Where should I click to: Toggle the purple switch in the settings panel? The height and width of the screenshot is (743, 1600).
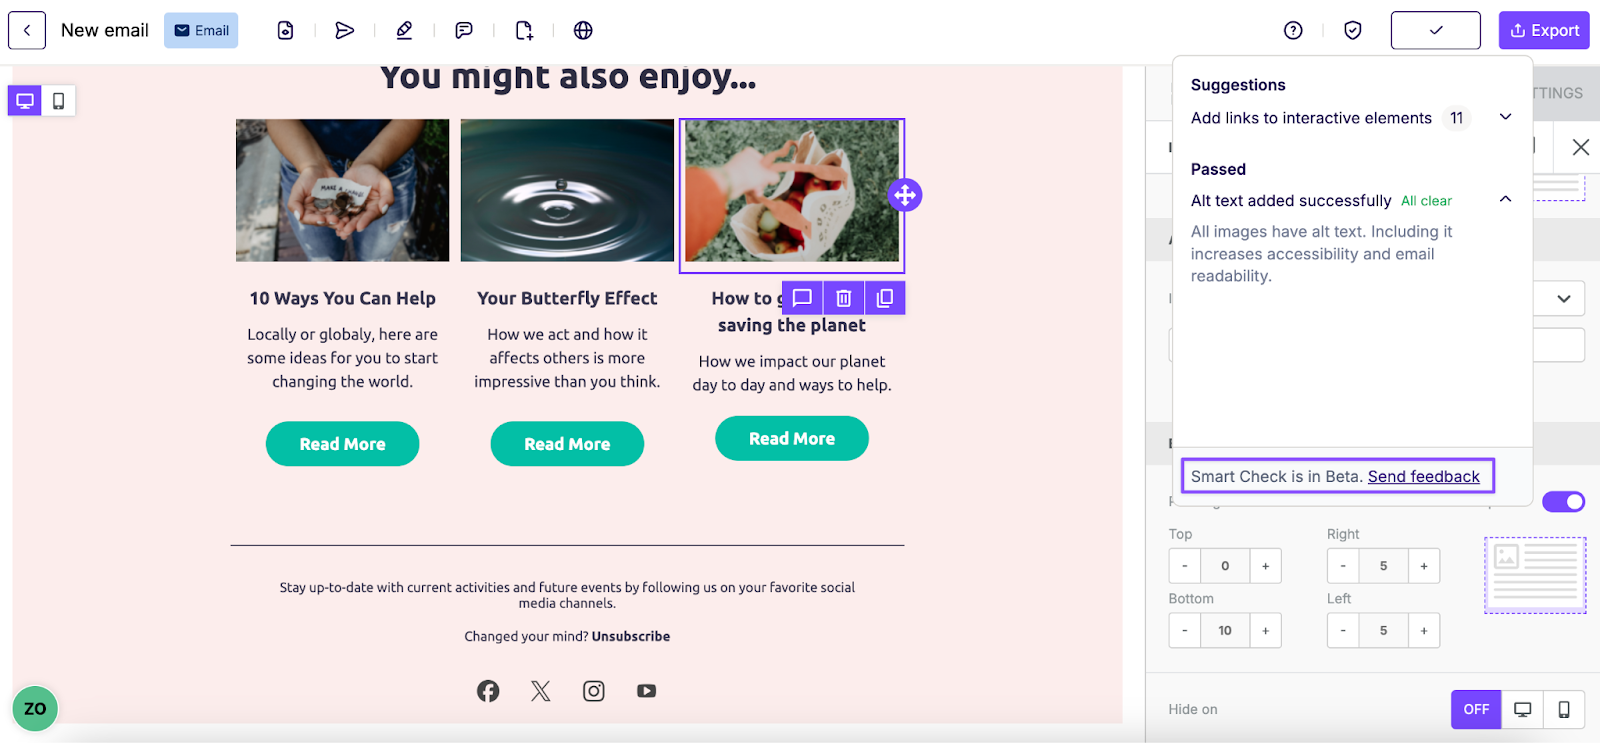coord(1563,501)
